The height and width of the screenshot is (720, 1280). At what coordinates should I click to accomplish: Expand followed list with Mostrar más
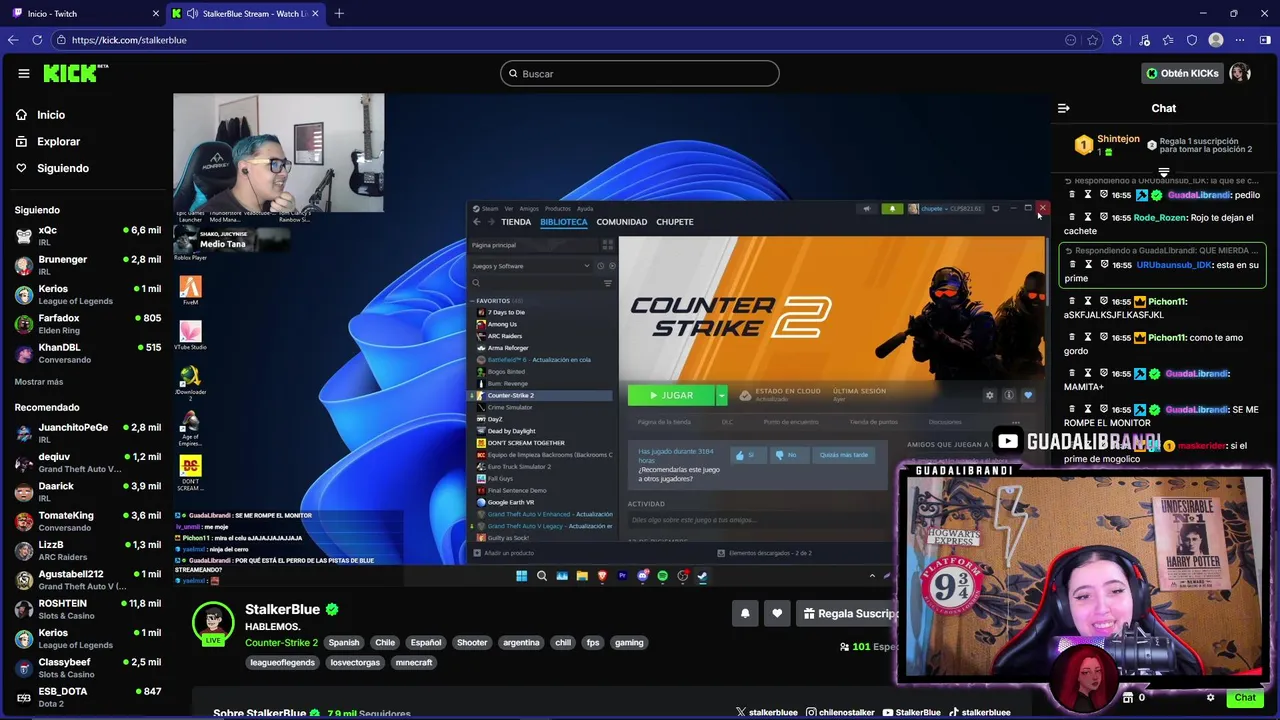[39, 382]
